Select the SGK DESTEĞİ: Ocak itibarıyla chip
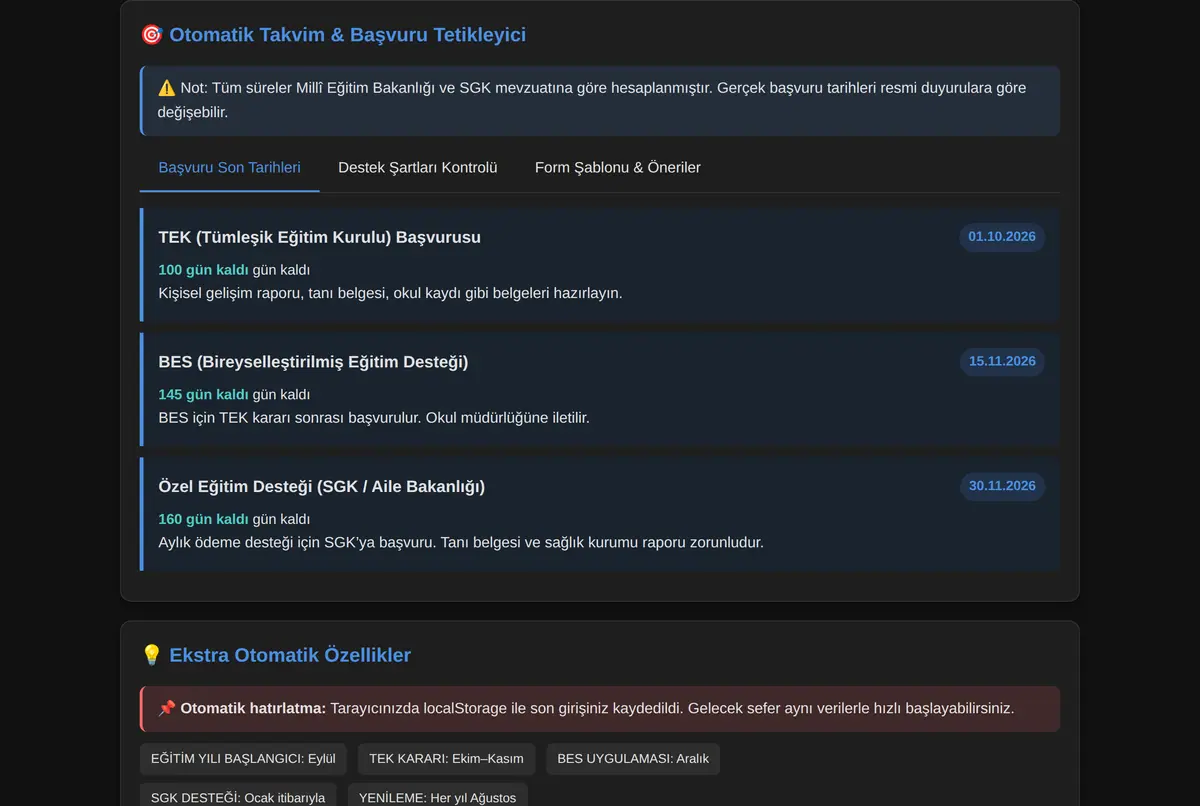1200x806 pixels. tap(238, 796)
